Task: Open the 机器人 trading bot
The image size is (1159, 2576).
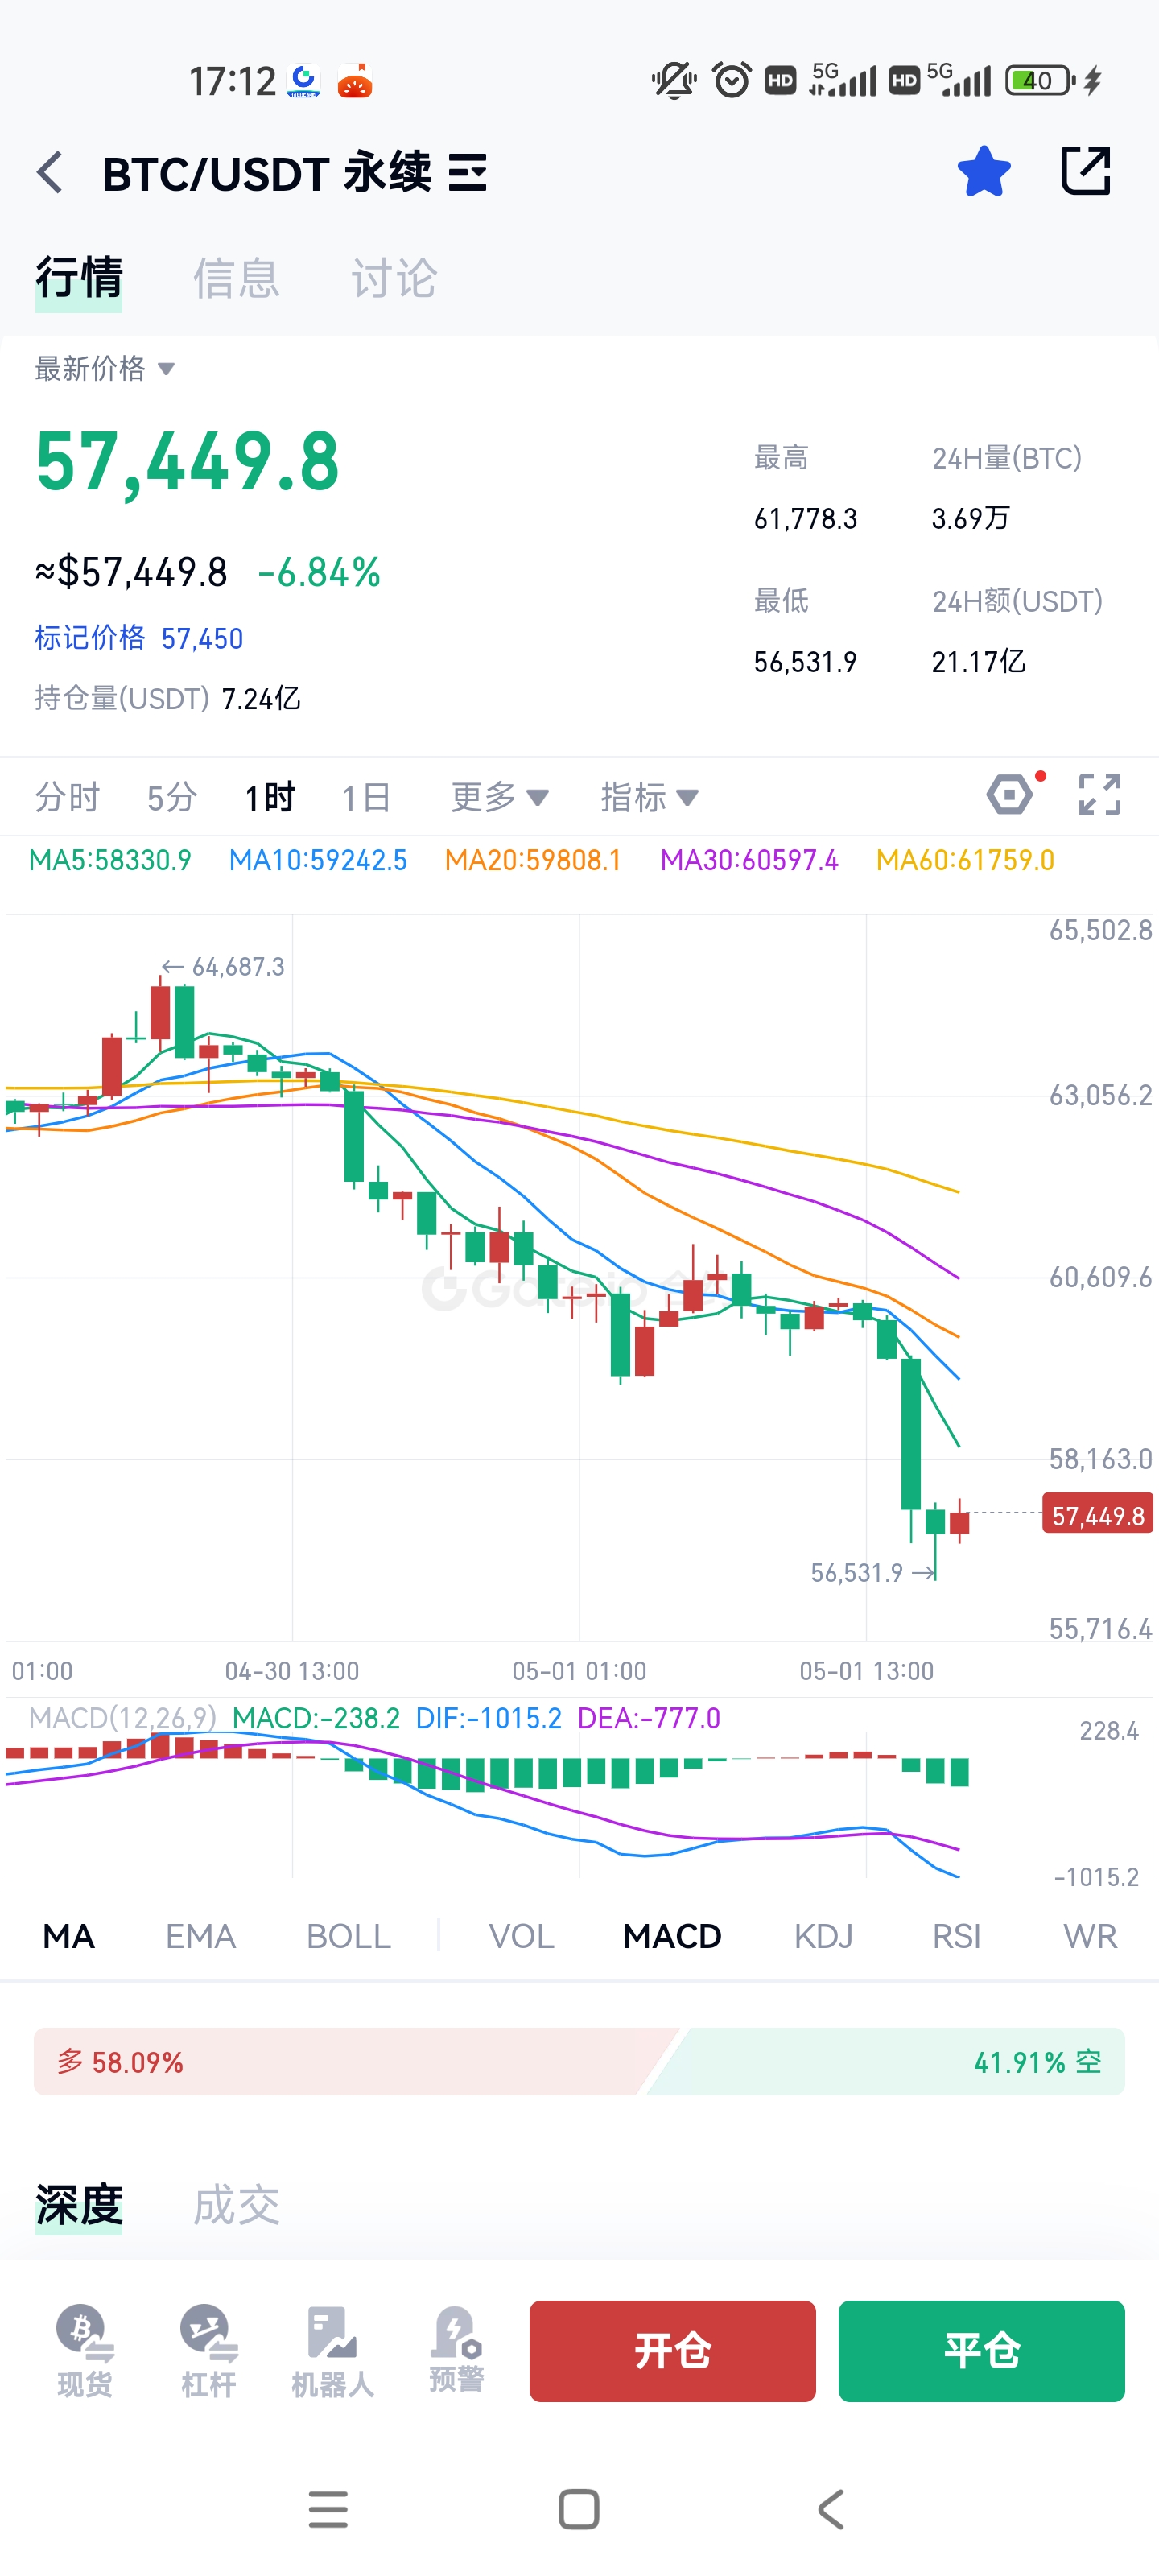Action: (333, 2351)
